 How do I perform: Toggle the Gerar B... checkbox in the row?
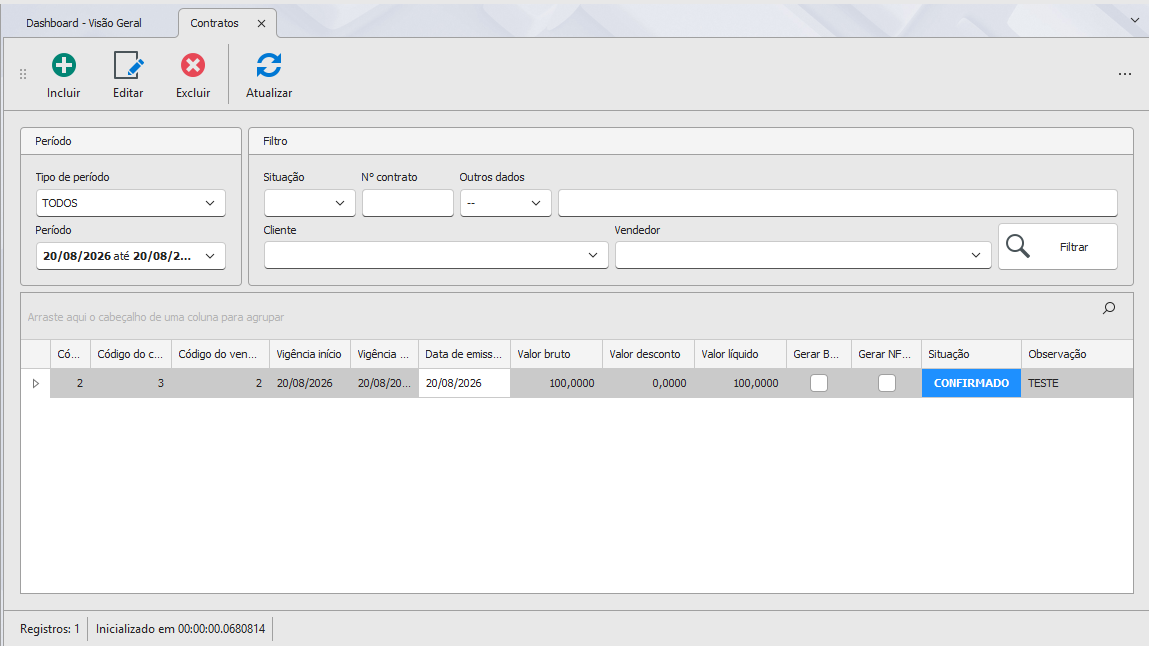click(819, 383)
